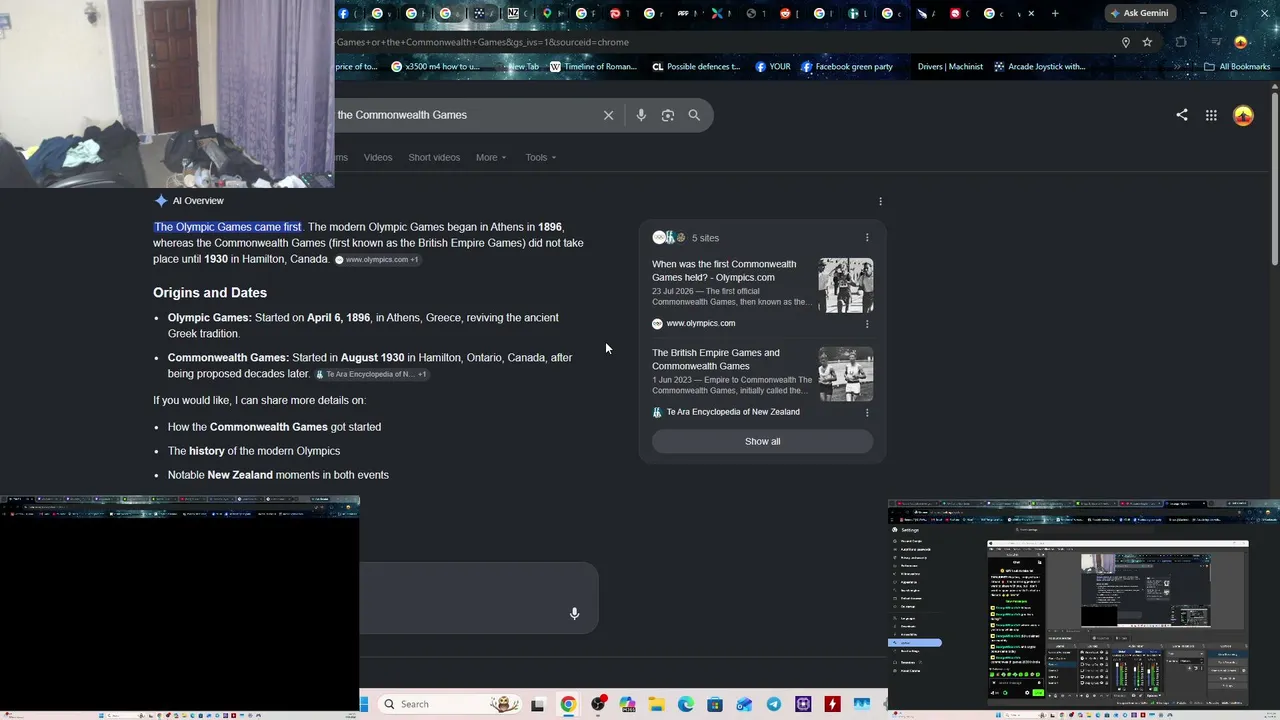Open the 'Arcade Joystick with...' bookmark
Screen dimensions: 1280x720
click(1039, 67)
